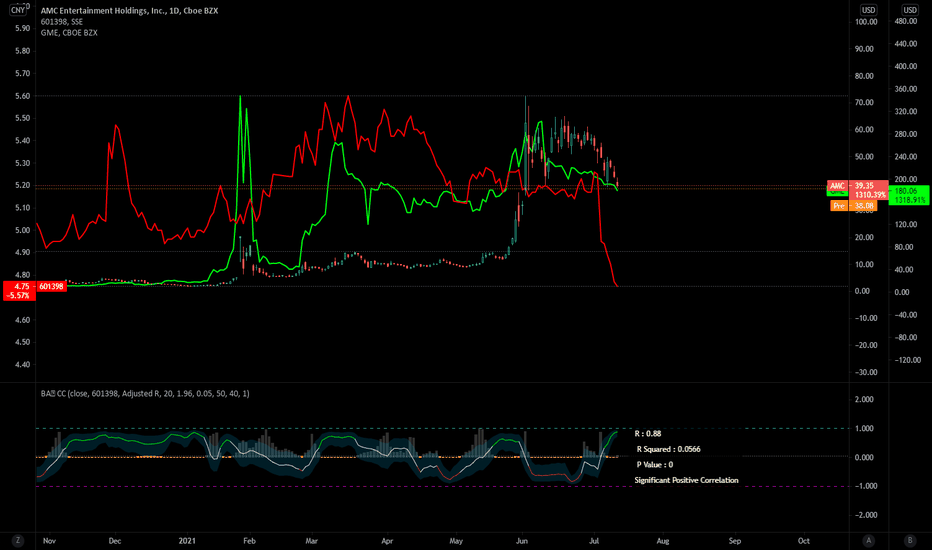Click the AMC 39.35 price label
Image resolution: width=932 pixels, height=550 pixels.
pos(858,186)
